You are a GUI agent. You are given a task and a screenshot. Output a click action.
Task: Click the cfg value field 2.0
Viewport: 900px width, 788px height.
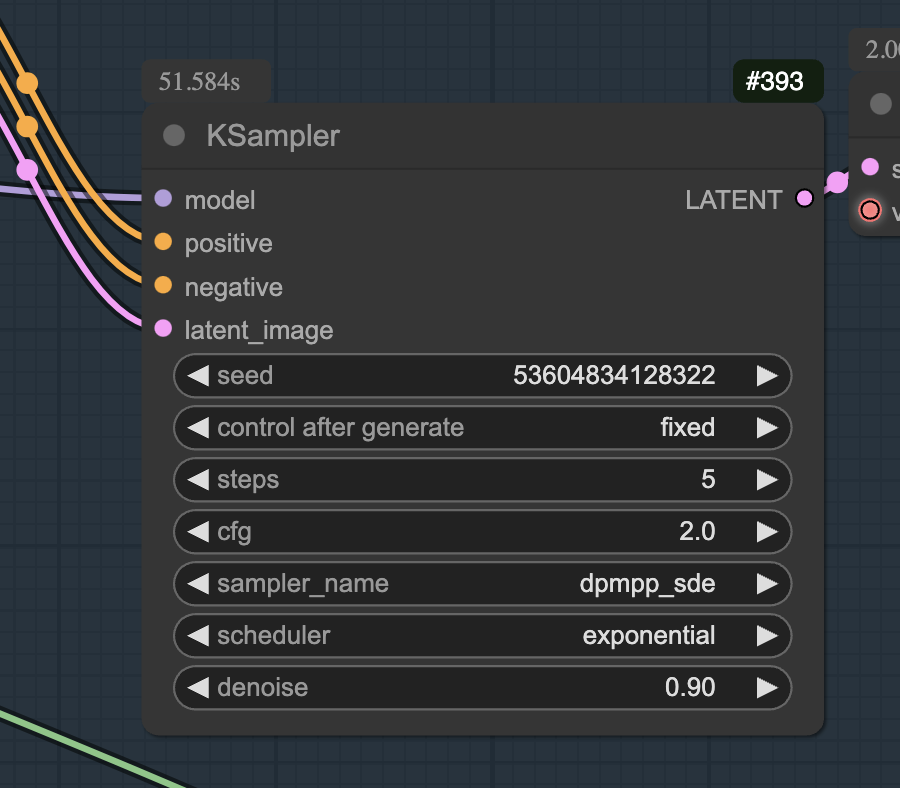pyautogui.click(x=483, y=532)
